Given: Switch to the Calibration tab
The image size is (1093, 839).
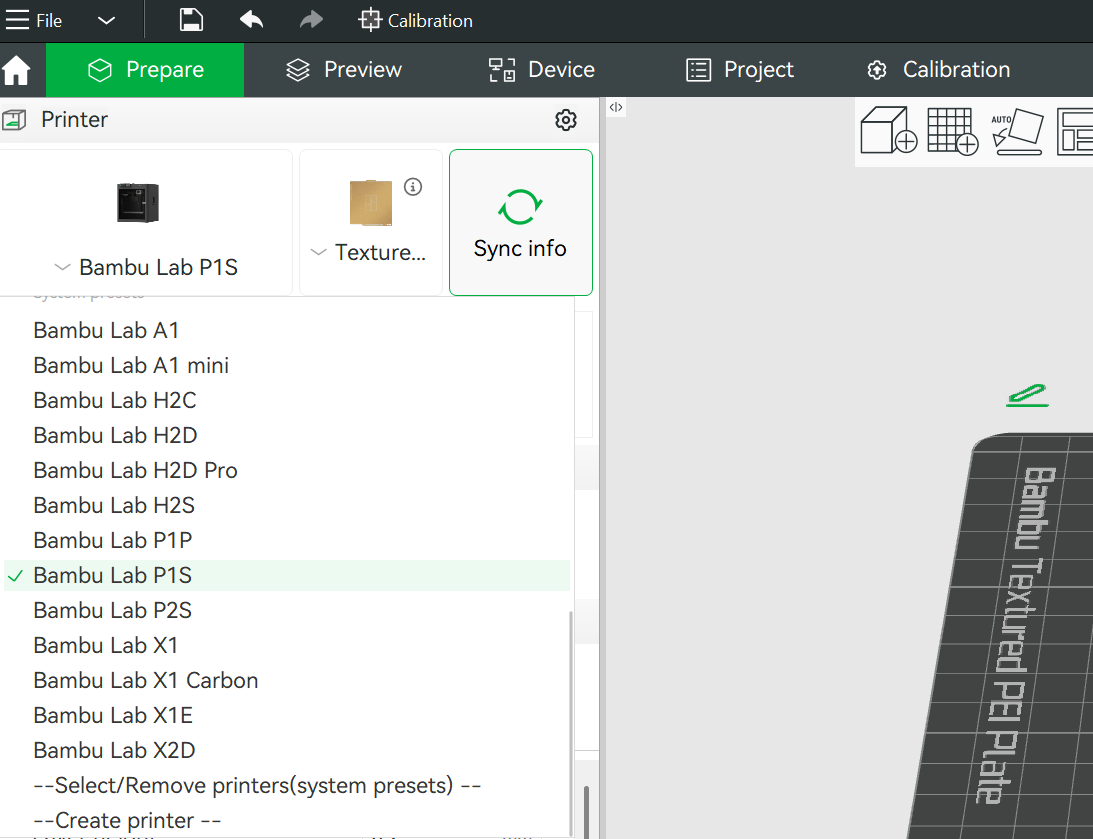Looking at the screenshot, I should (x=938, y=70).
